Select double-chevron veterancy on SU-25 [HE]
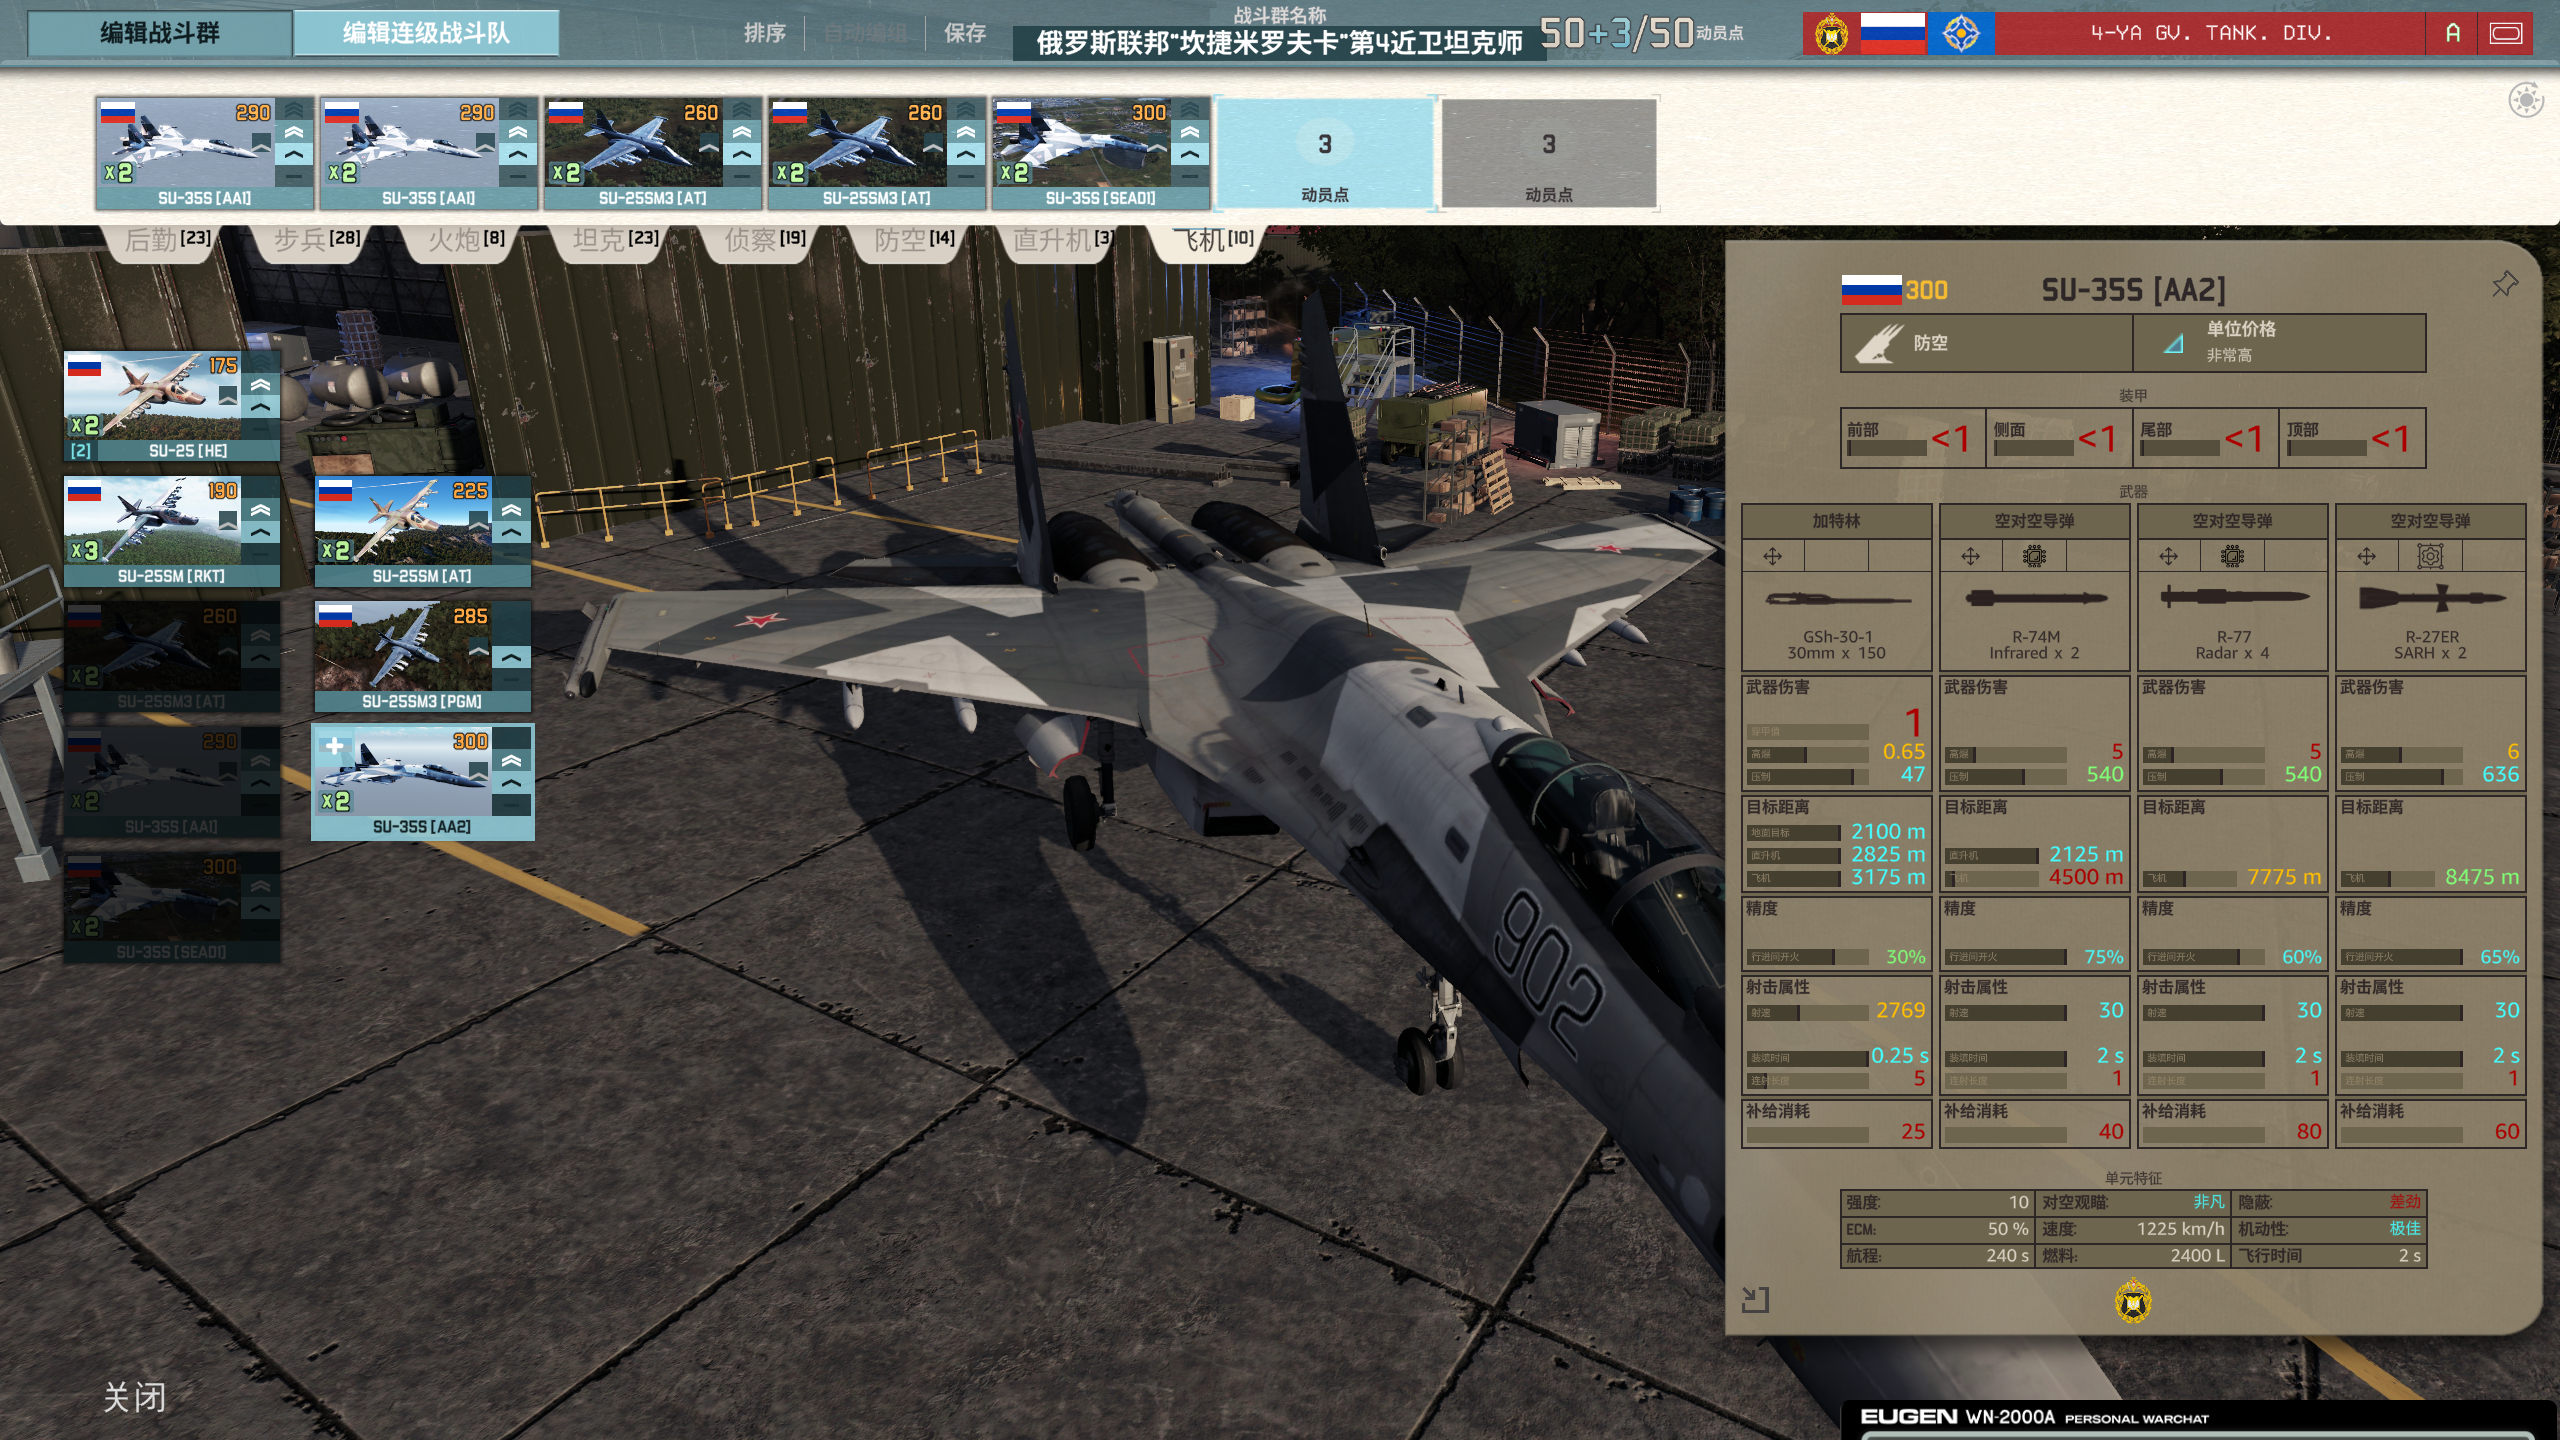2560x1440 pixels. click(x=261, y=385)
